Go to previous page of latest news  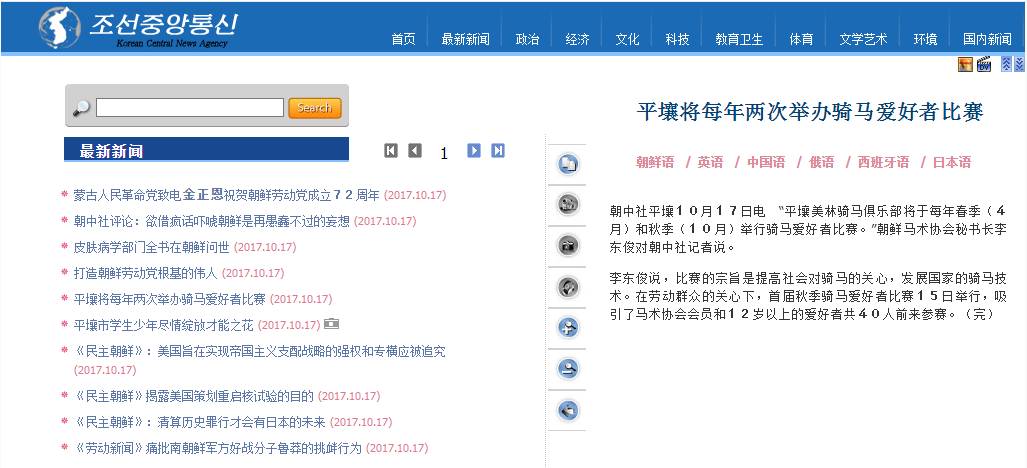click(x=415, y=151)
